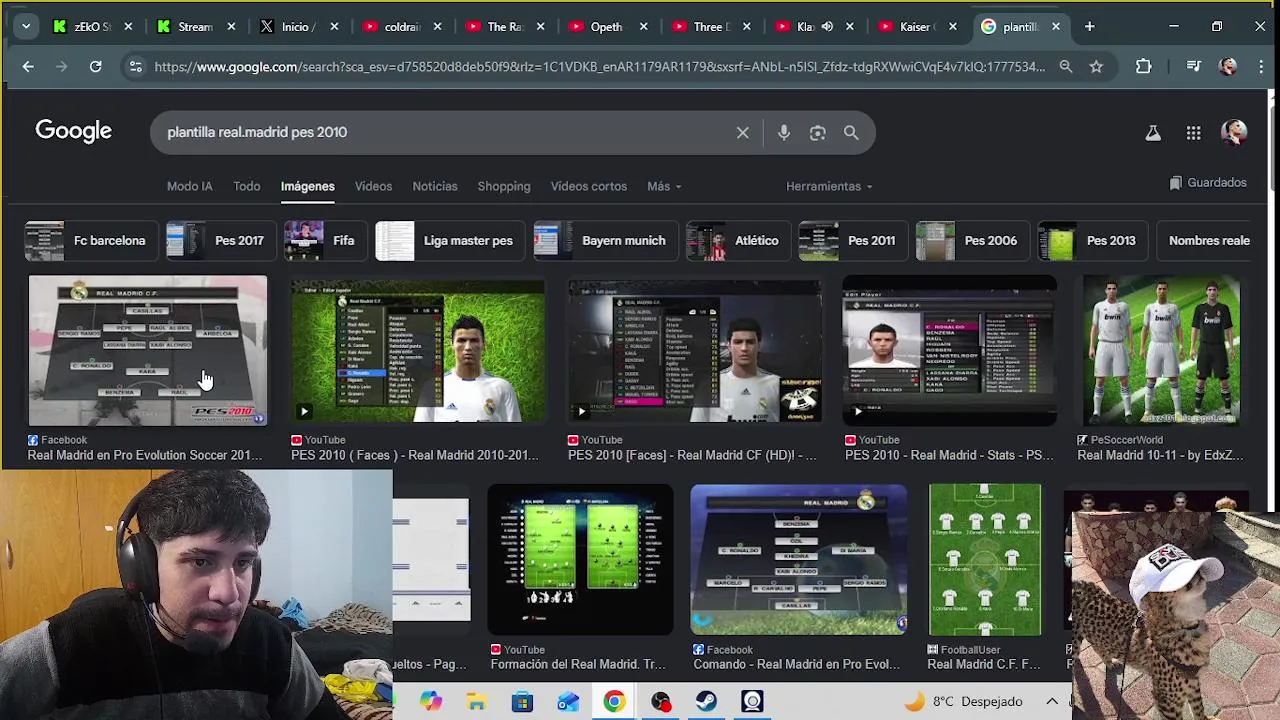Open the Chrome tab search dropdown
Screen dimensions: 1280x720
tap(26, 26)
